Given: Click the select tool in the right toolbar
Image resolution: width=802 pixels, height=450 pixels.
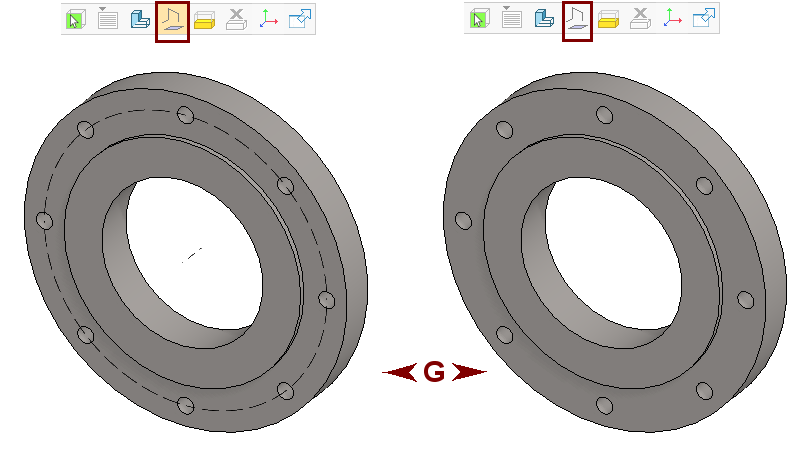Looking at the screenshot, I should pos(480,19).
